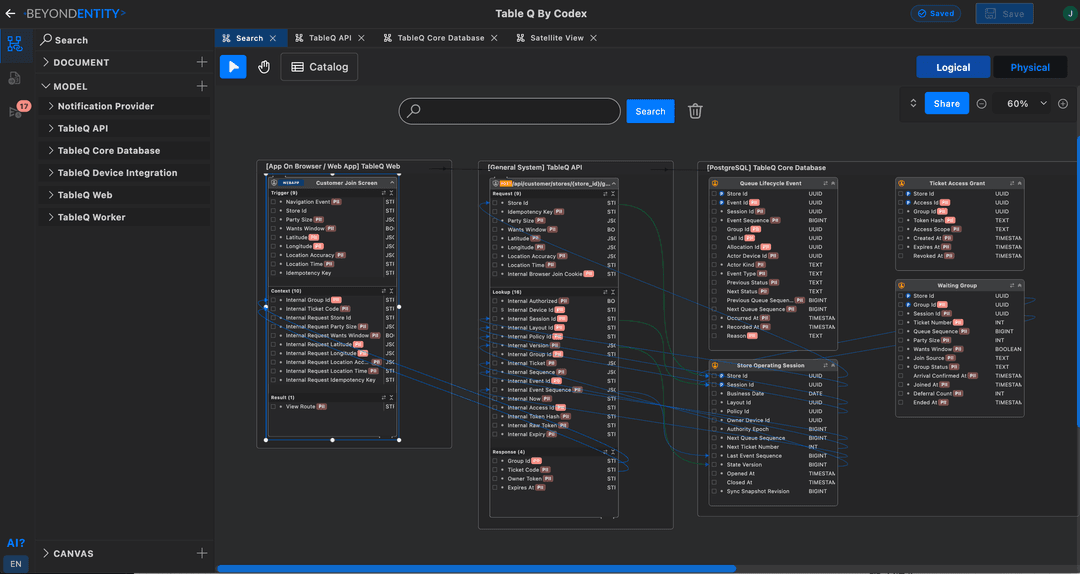The image size is (1080, 574).
Task: Select the pointer arrow tool
Action: pyautogui.click(x=233, y=67)
